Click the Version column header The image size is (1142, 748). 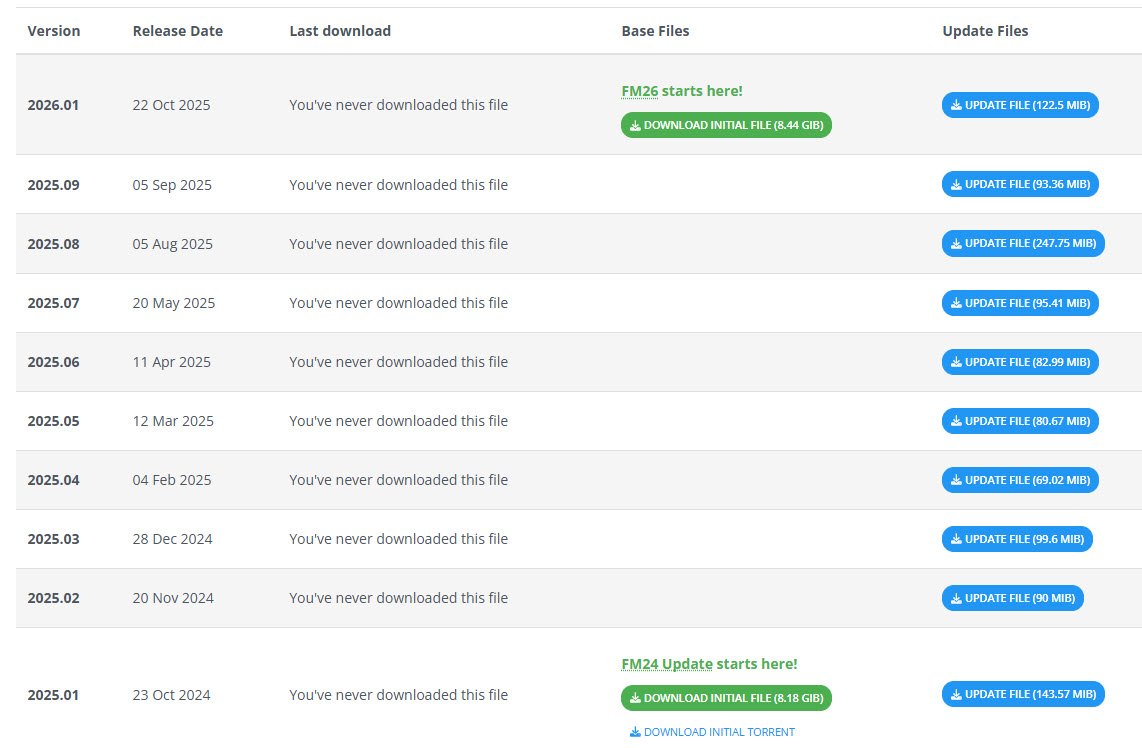tap(54, 31)
